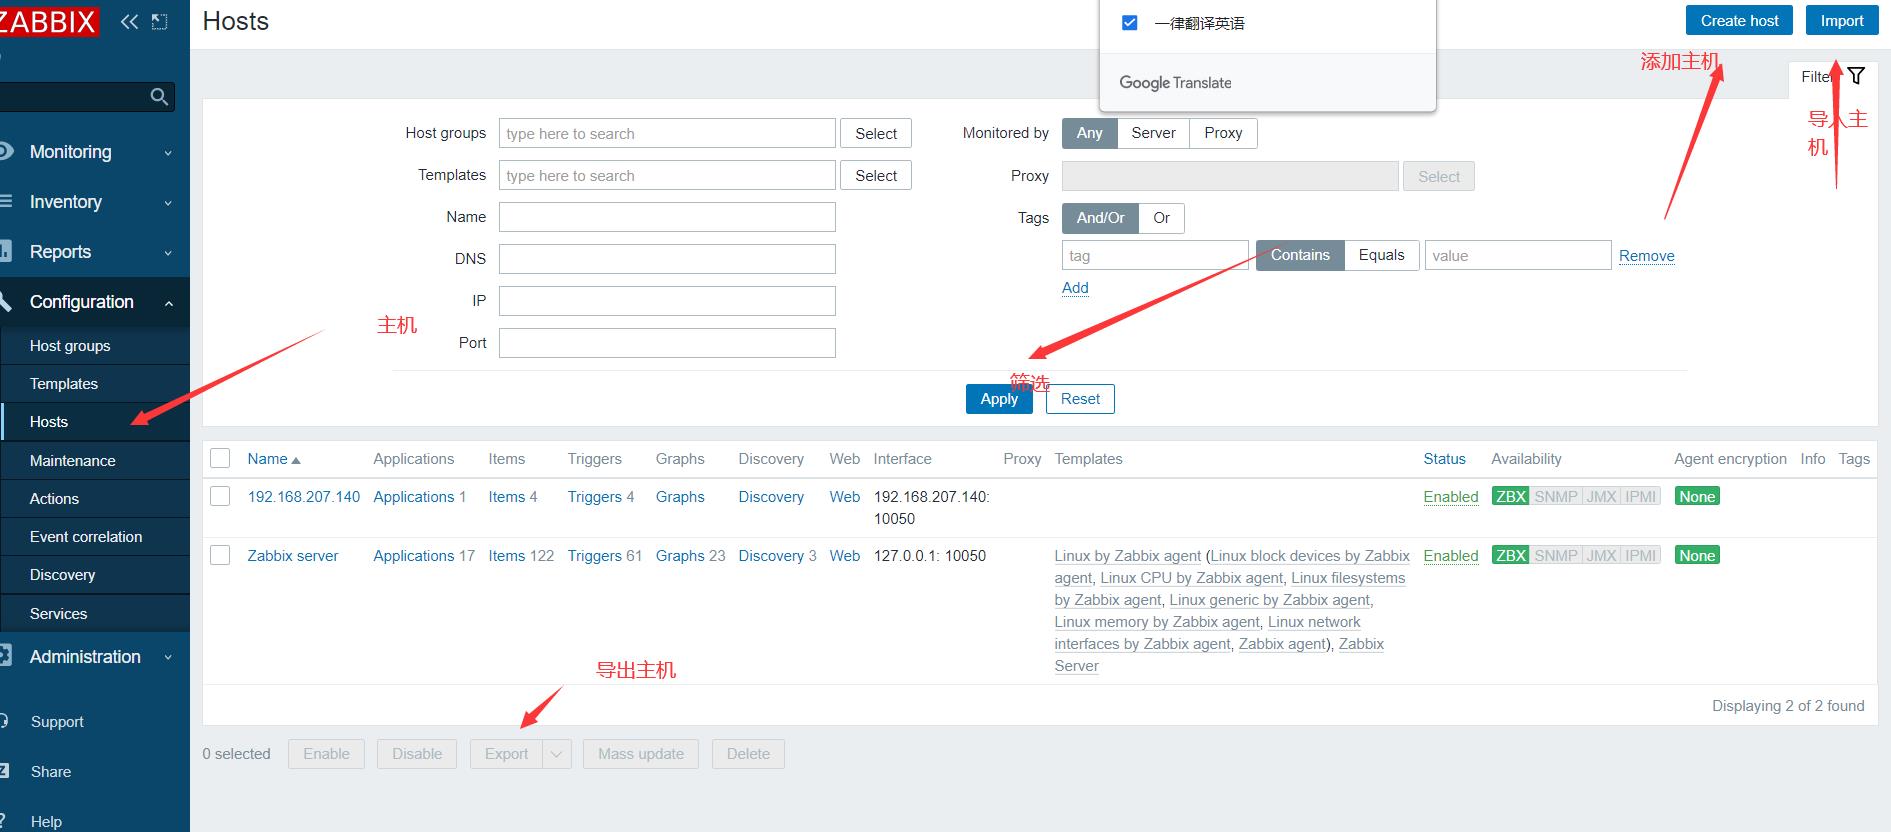Collapse the sidebar with double chevron icon
Viewport: 1891px width, 832px height.
point(129,21)
